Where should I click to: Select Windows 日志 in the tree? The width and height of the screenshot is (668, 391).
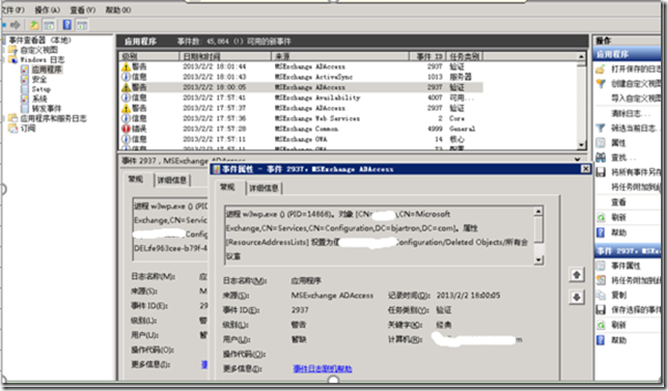[x=42, y=60]
